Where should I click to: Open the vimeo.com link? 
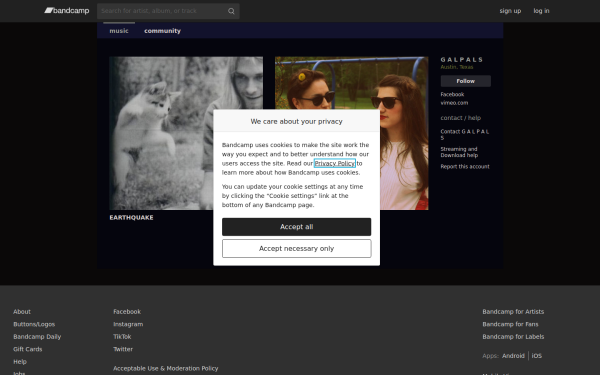[x=454, y=103]
